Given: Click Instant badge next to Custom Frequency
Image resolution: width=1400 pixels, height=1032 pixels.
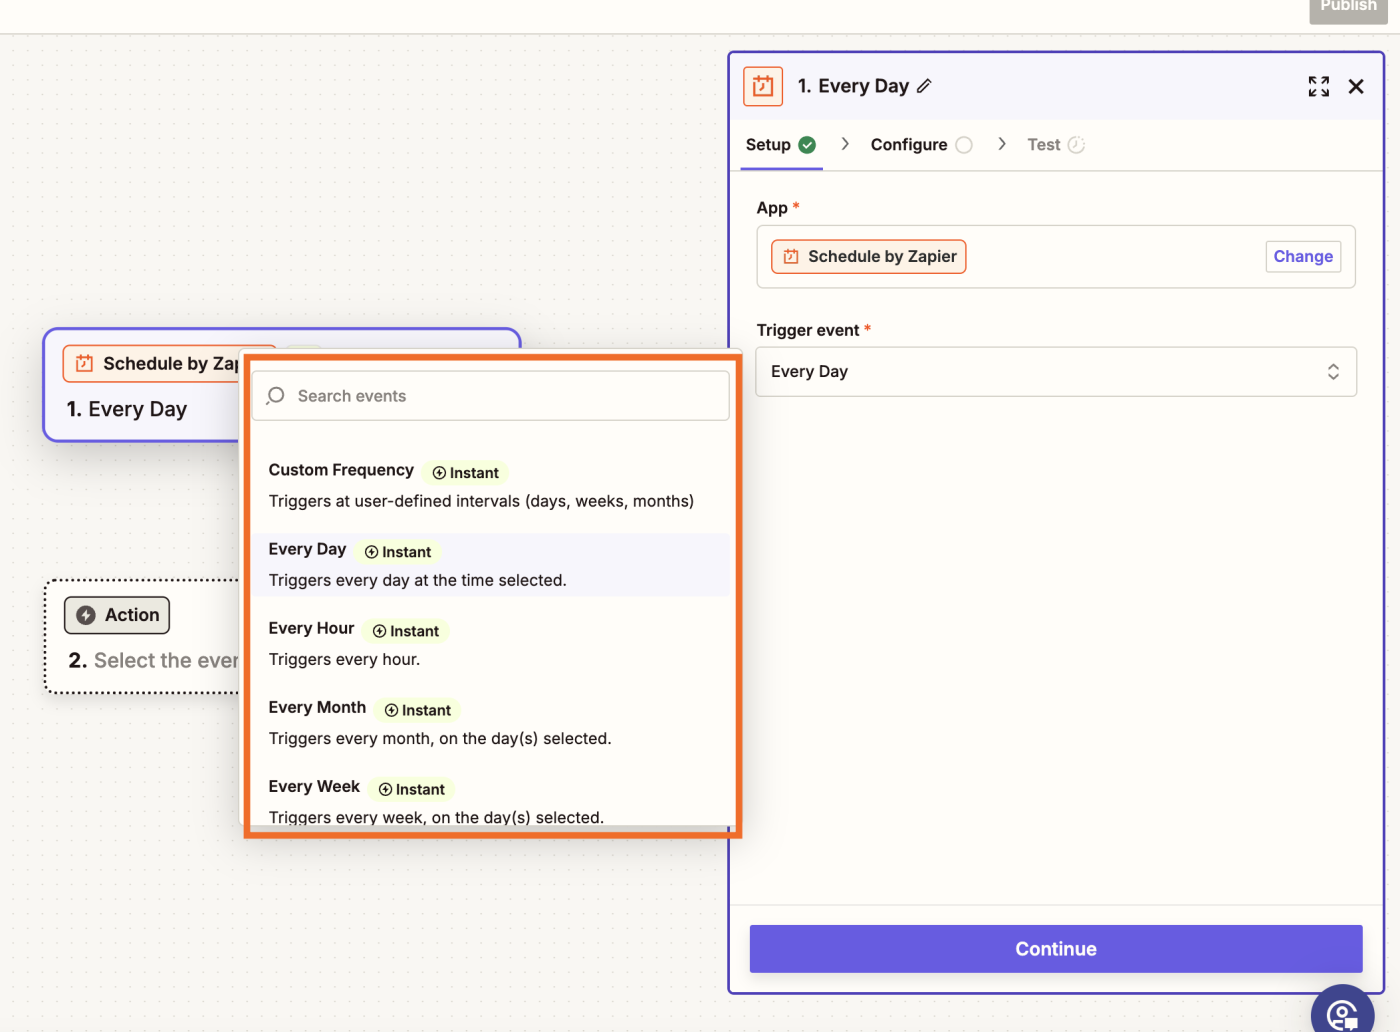Looking at the screenshot, I should pos(465,473).
